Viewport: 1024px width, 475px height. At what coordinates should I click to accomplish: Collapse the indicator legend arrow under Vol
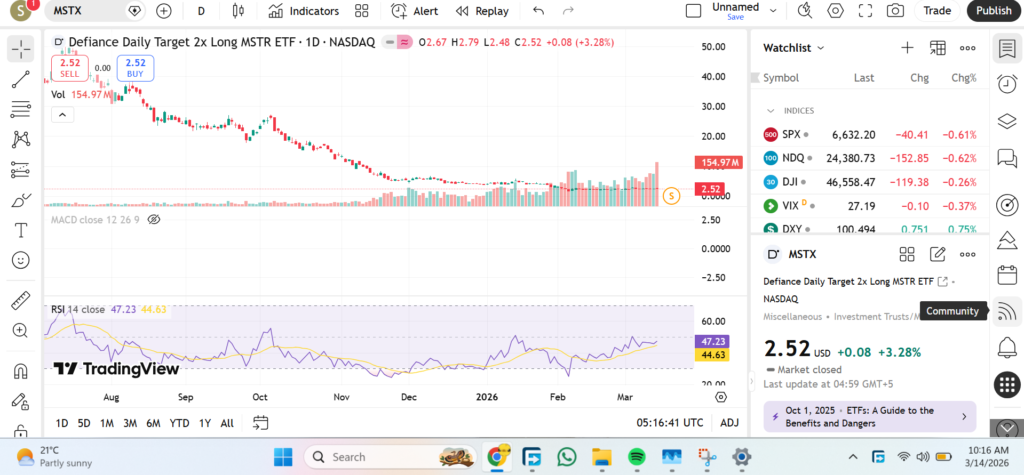pyautogui.click(x=62, y=114)
